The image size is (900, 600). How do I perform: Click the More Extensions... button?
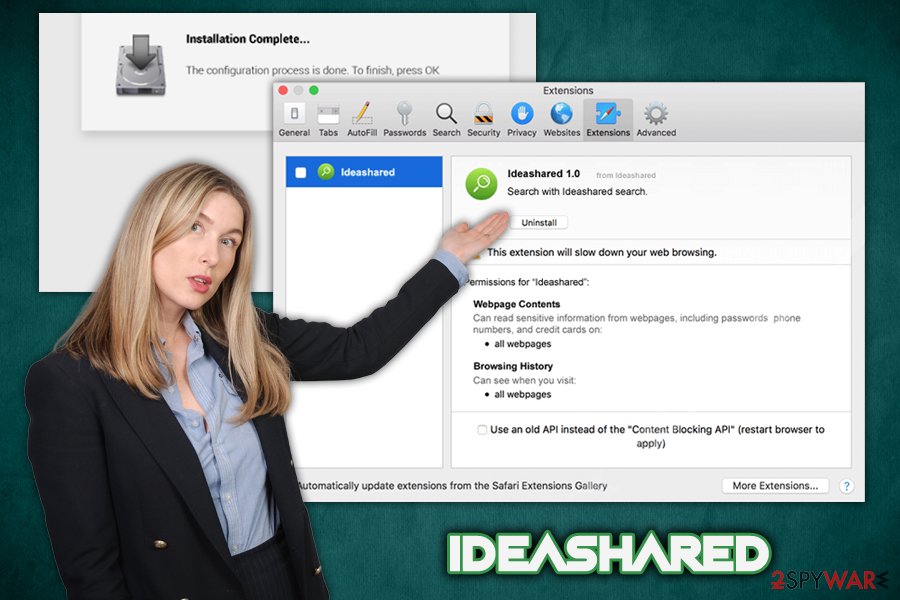pyautogui.click(x=775, y=486)
